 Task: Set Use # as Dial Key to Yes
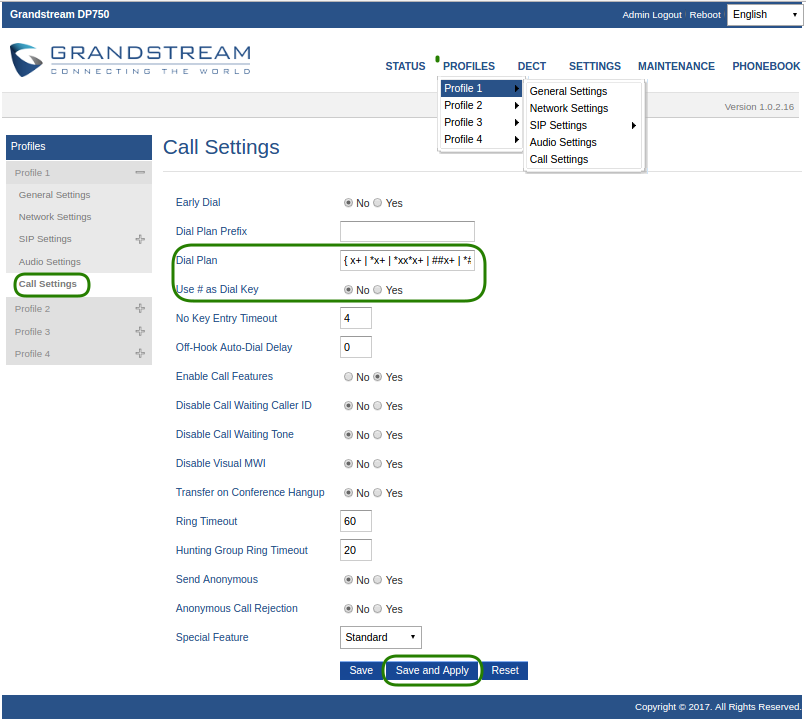[378, 290]
